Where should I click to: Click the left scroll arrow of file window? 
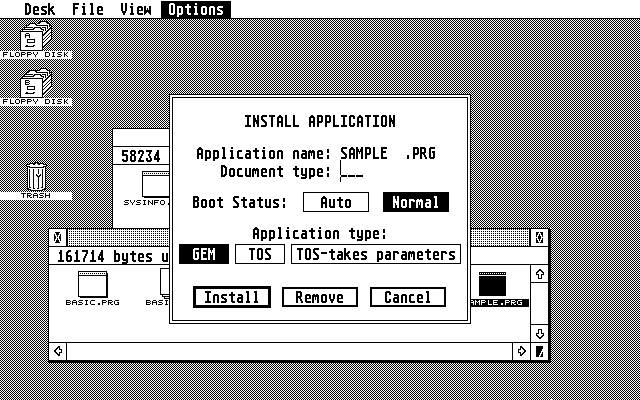(x=58, y=351)
